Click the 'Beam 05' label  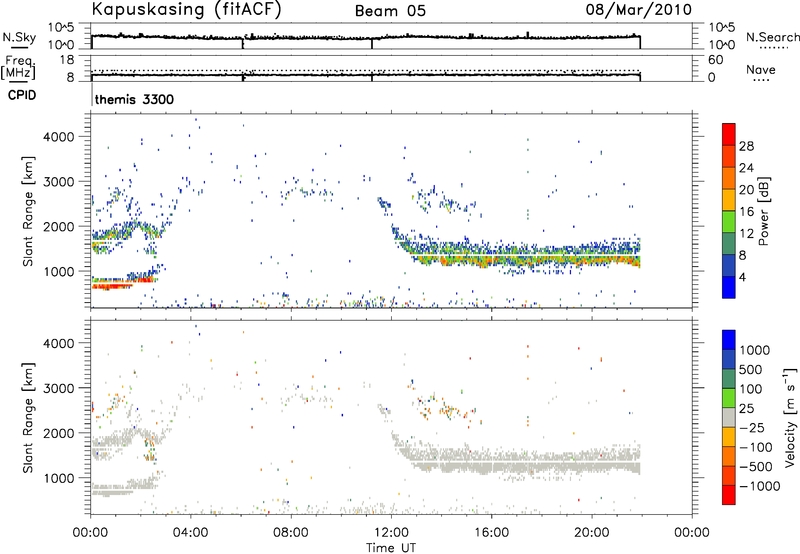click(390, 11)
